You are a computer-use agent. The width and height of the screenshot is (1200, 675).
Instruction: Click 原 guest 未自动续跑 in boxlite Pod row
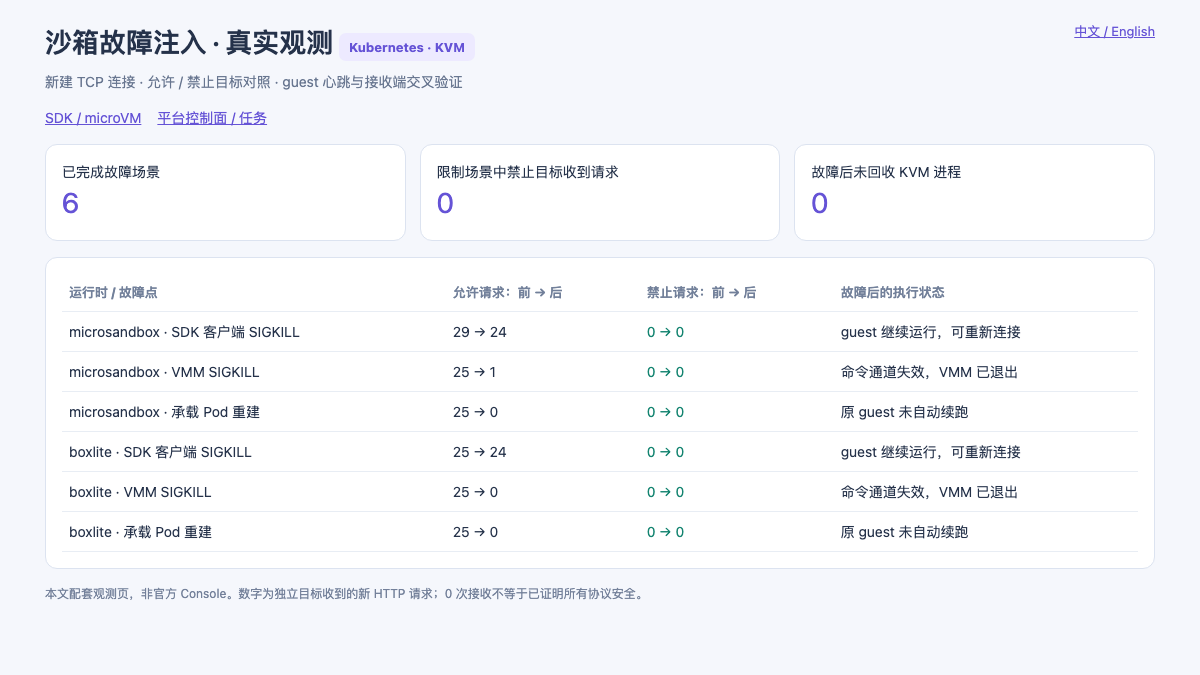[905, 532]
